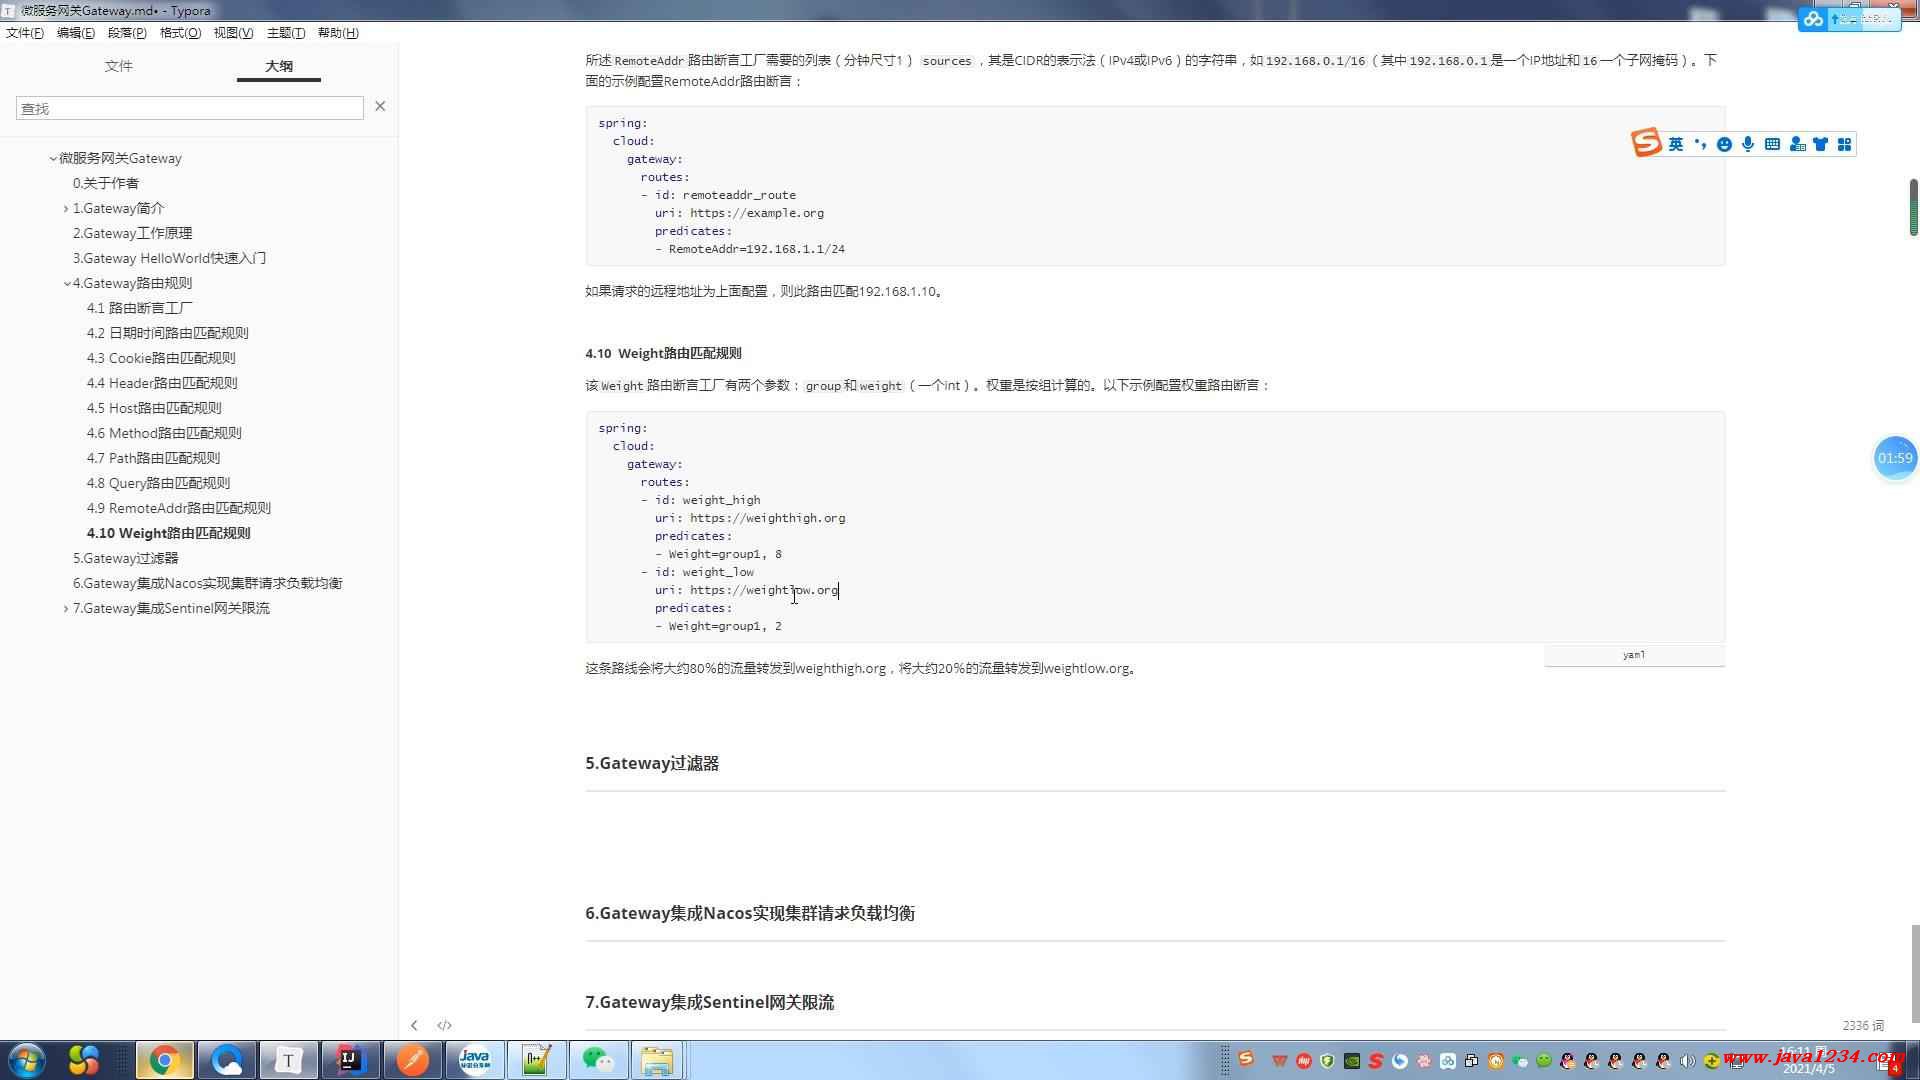Open the 帮助(H) menu
The image size is (1920, 1080).
pos(338,33)
